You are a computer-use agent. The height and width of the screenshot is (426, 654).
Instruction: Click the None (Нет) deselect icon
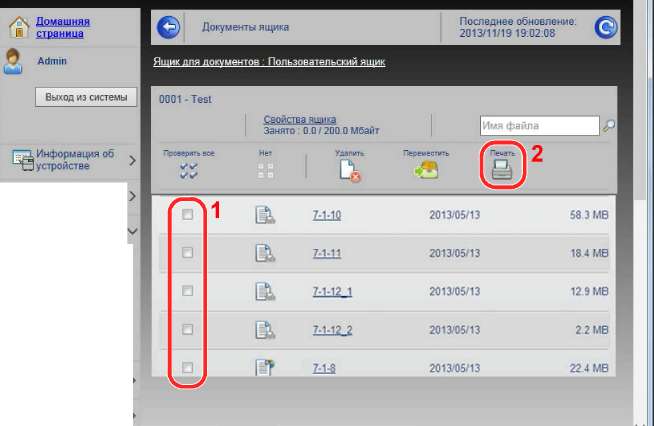pyautogui.click(x=265, y=171)
